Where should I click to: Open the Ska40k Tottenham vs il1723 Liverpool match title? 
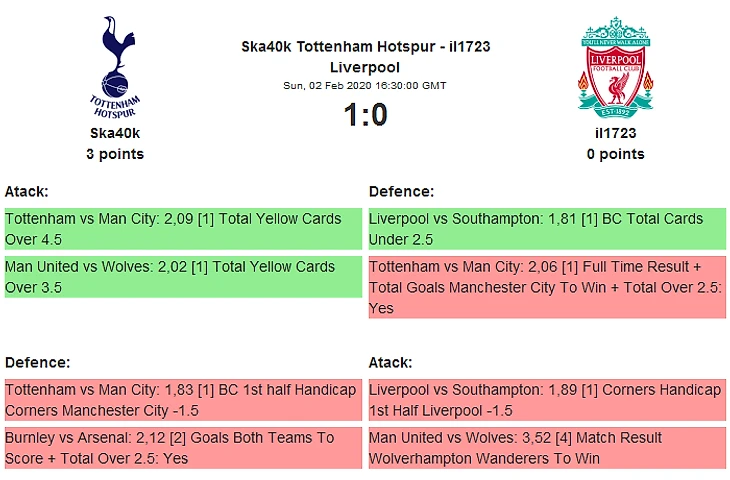[365, 57]
